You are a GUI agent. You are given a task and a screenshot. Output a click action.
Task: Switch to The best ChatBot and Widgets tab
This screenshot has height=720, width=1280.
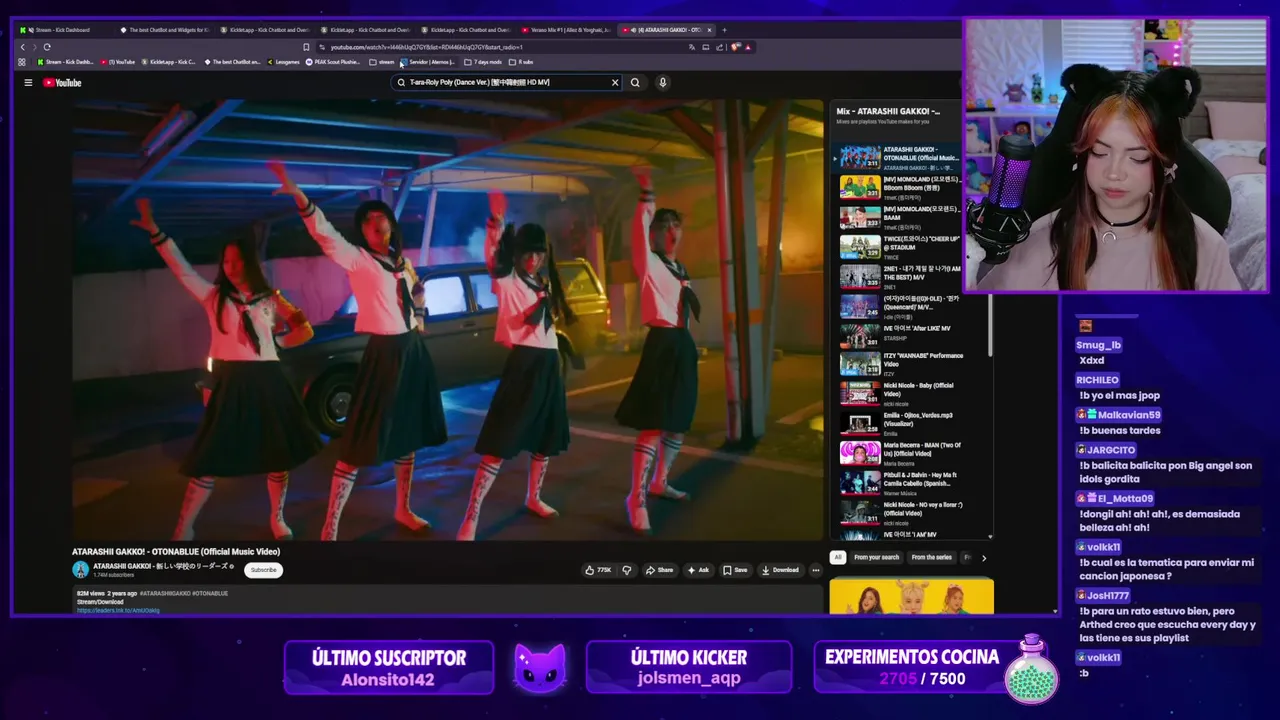[165, 30]
